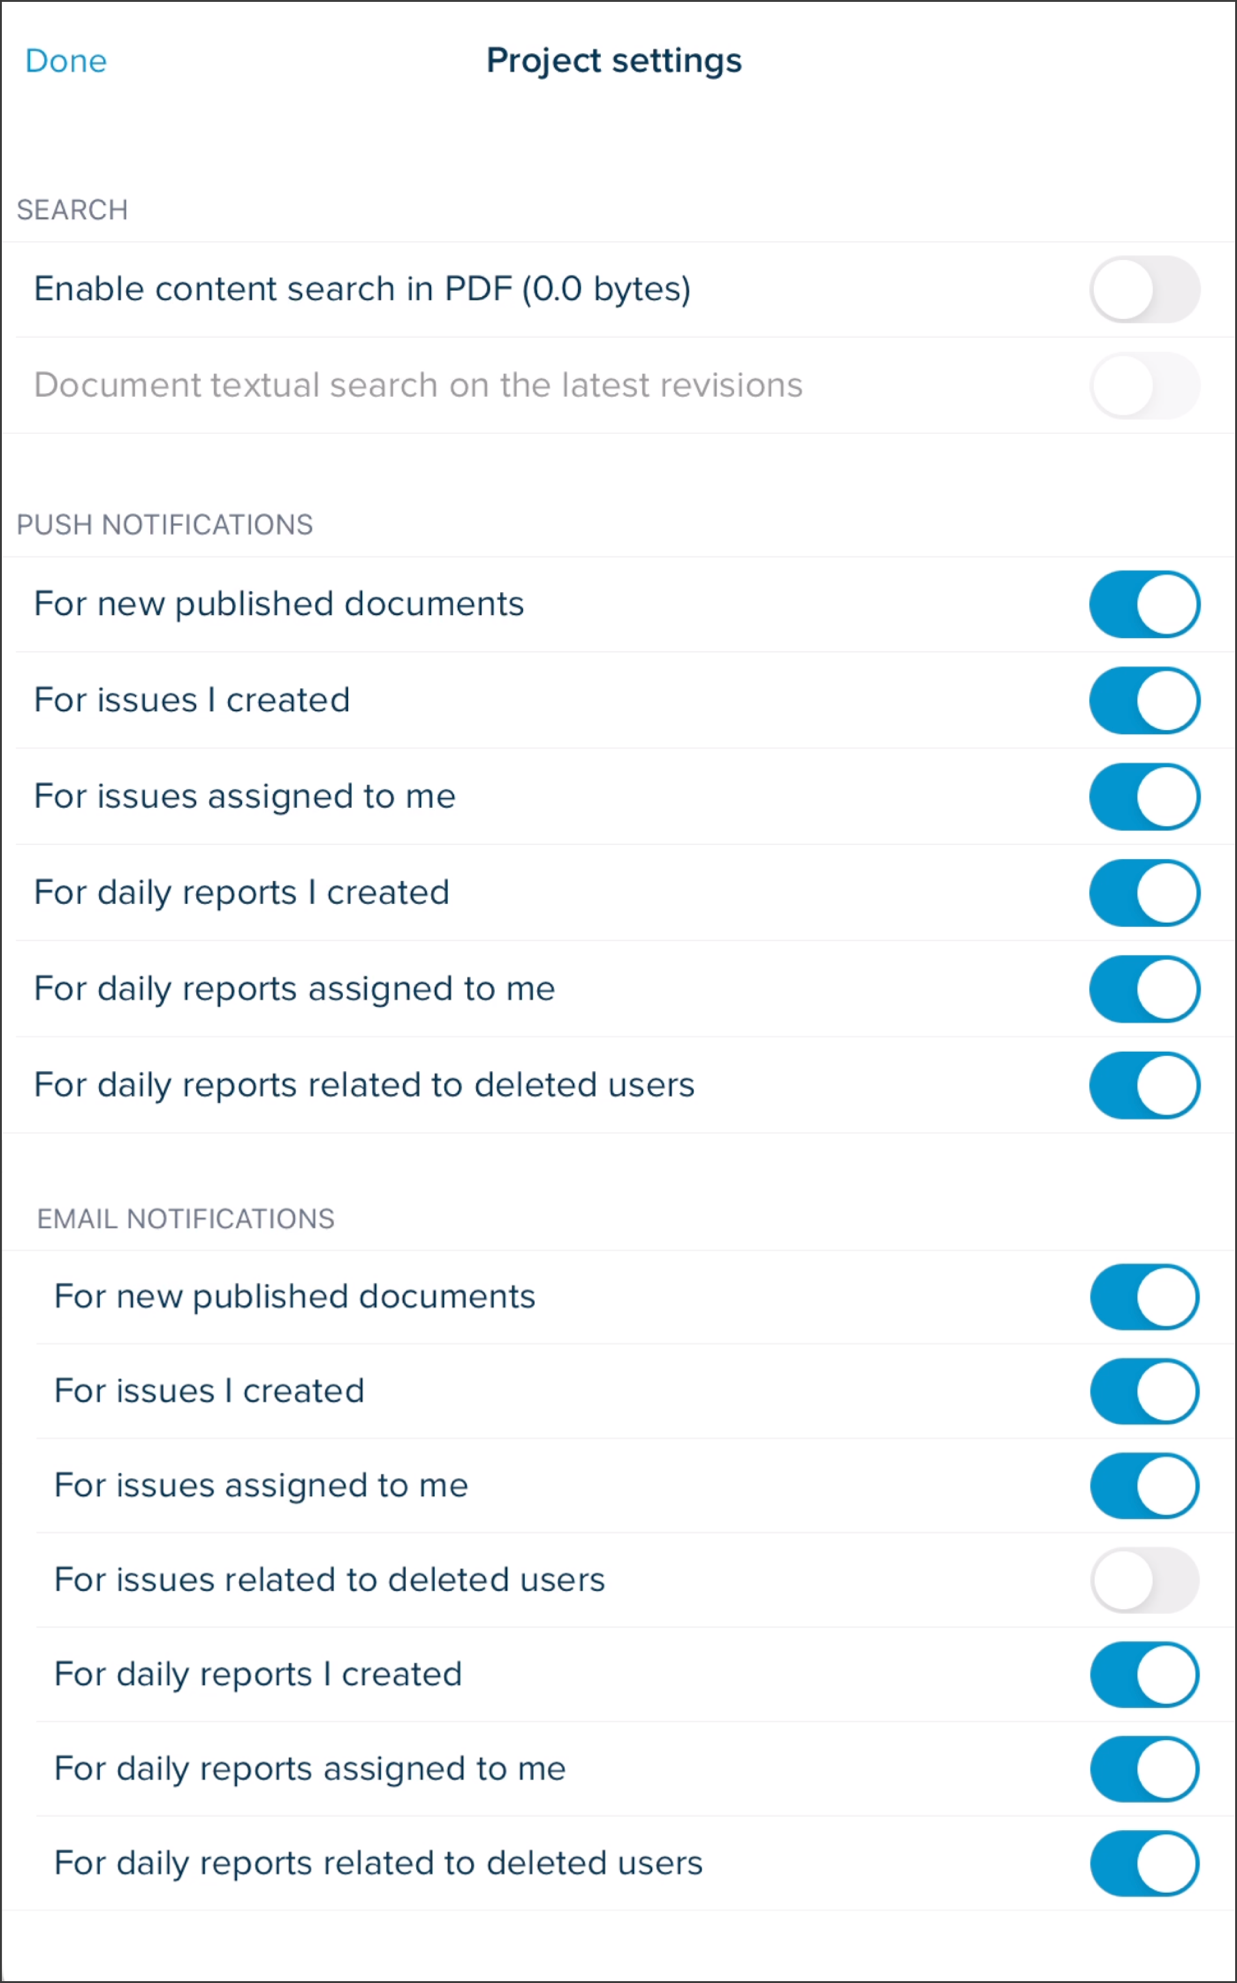Viewport: 1237px width, 1983px height.
Task: Select the Project settings title
Action: (614, 61)
